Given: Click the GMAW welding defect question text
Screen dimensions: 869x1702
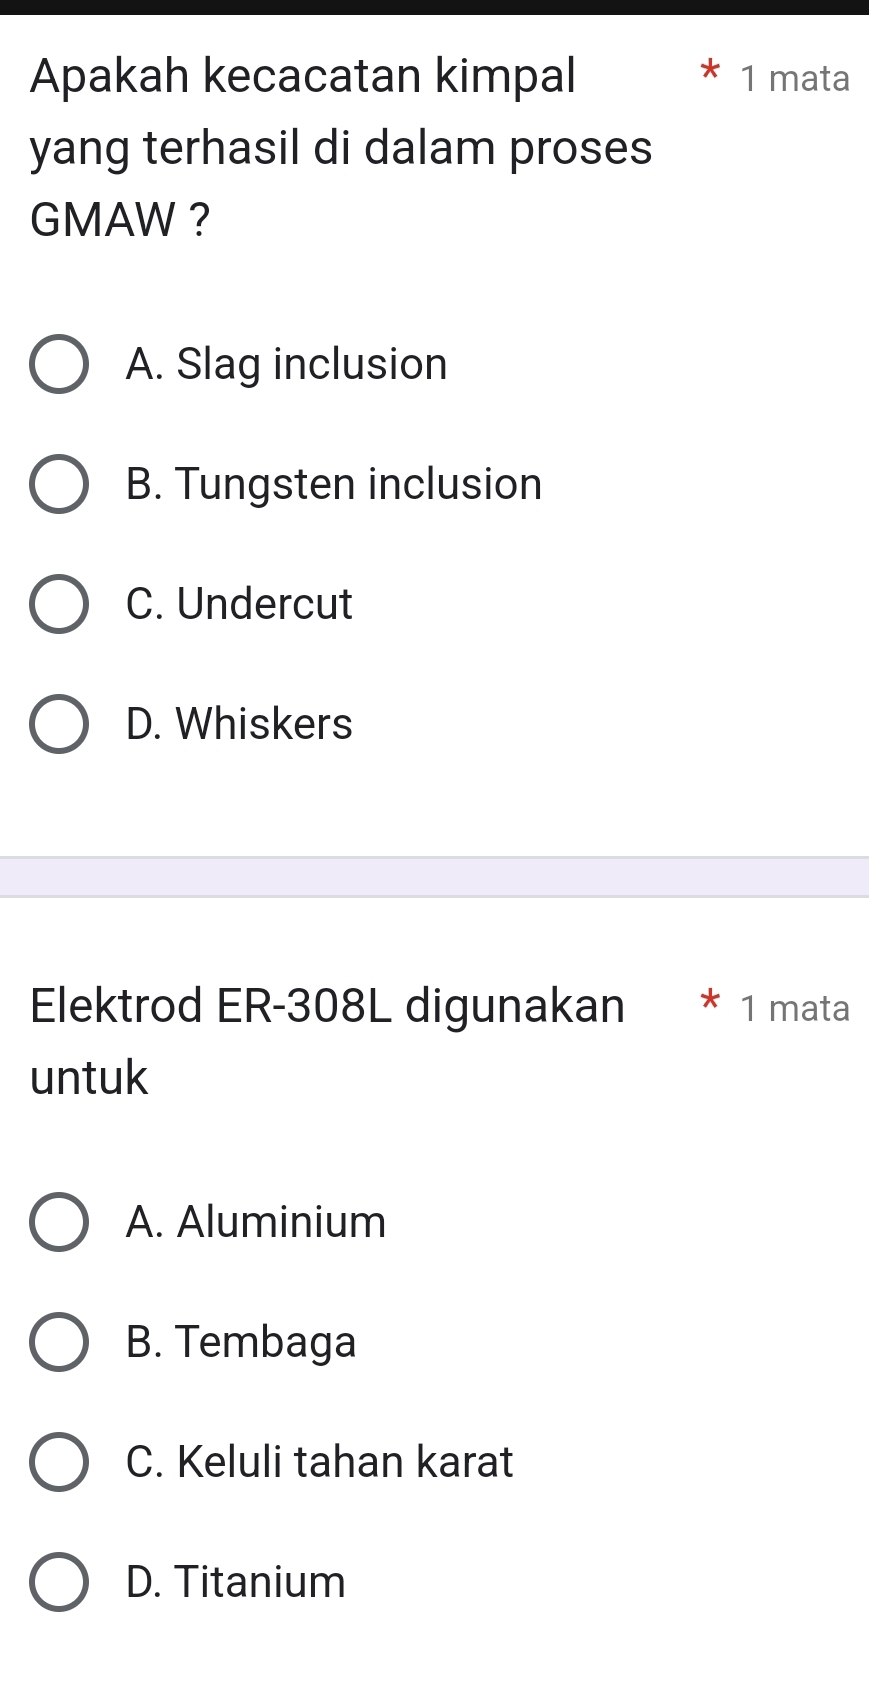Looking at the screenshot, I should coord(340,147).
